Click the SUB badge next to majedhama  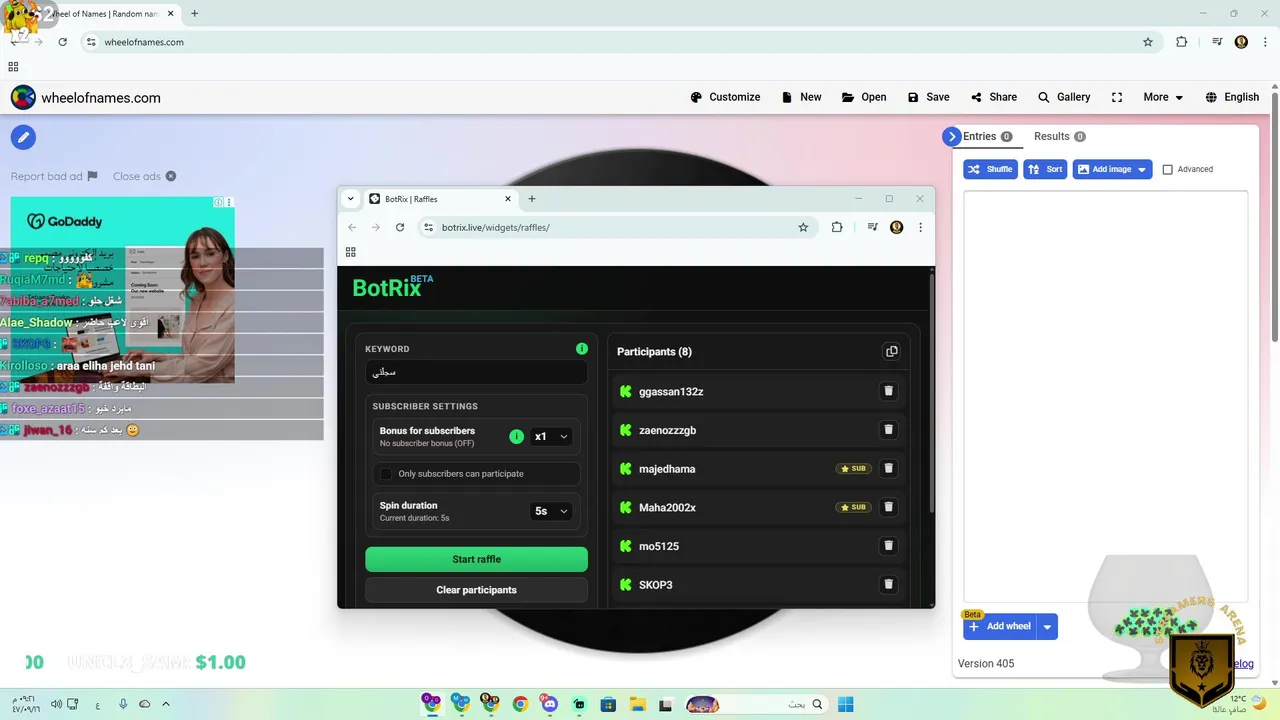point(853,468)
